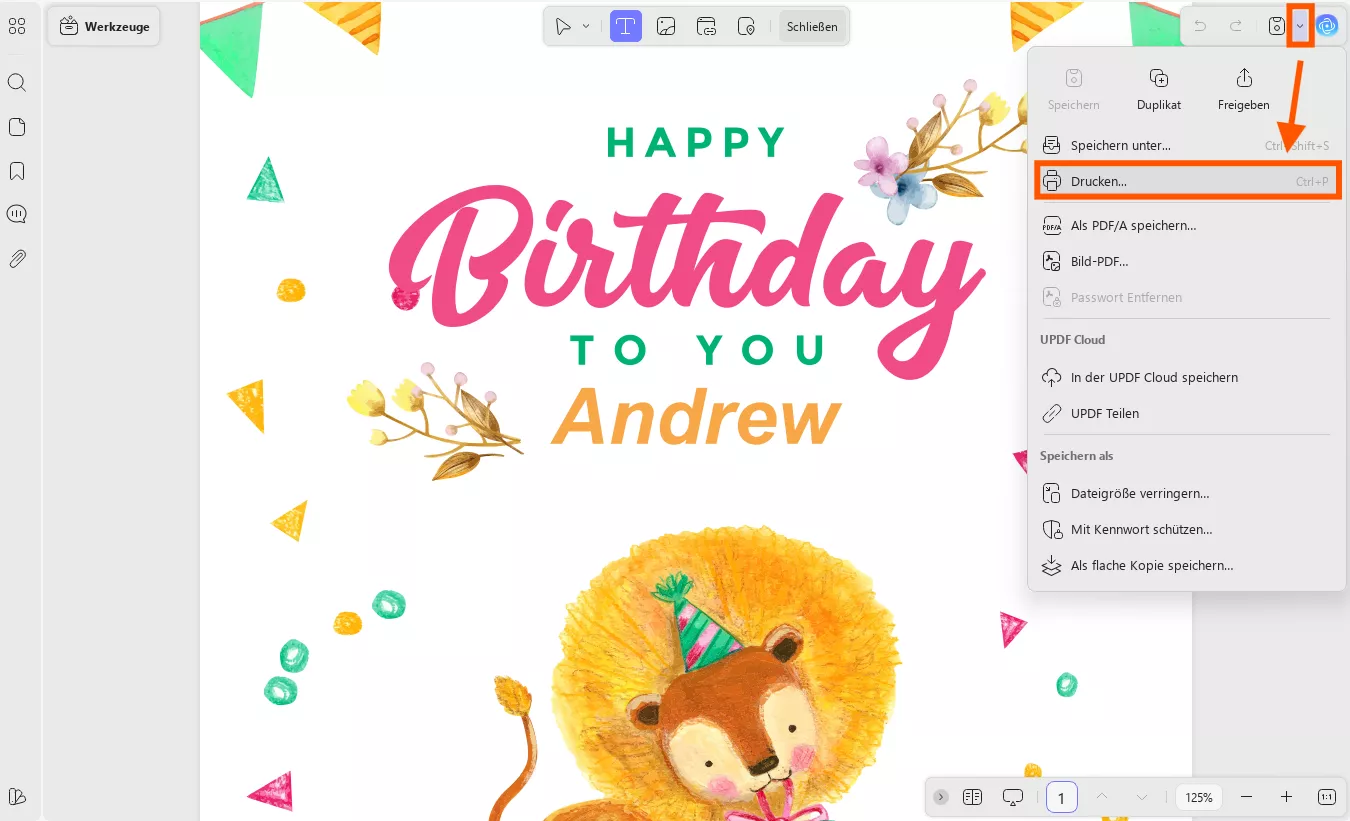Select UPDF Teilen from the menu
Image resolution: width=1350 pixels, height=821 pixels.
pos(1186,414)
